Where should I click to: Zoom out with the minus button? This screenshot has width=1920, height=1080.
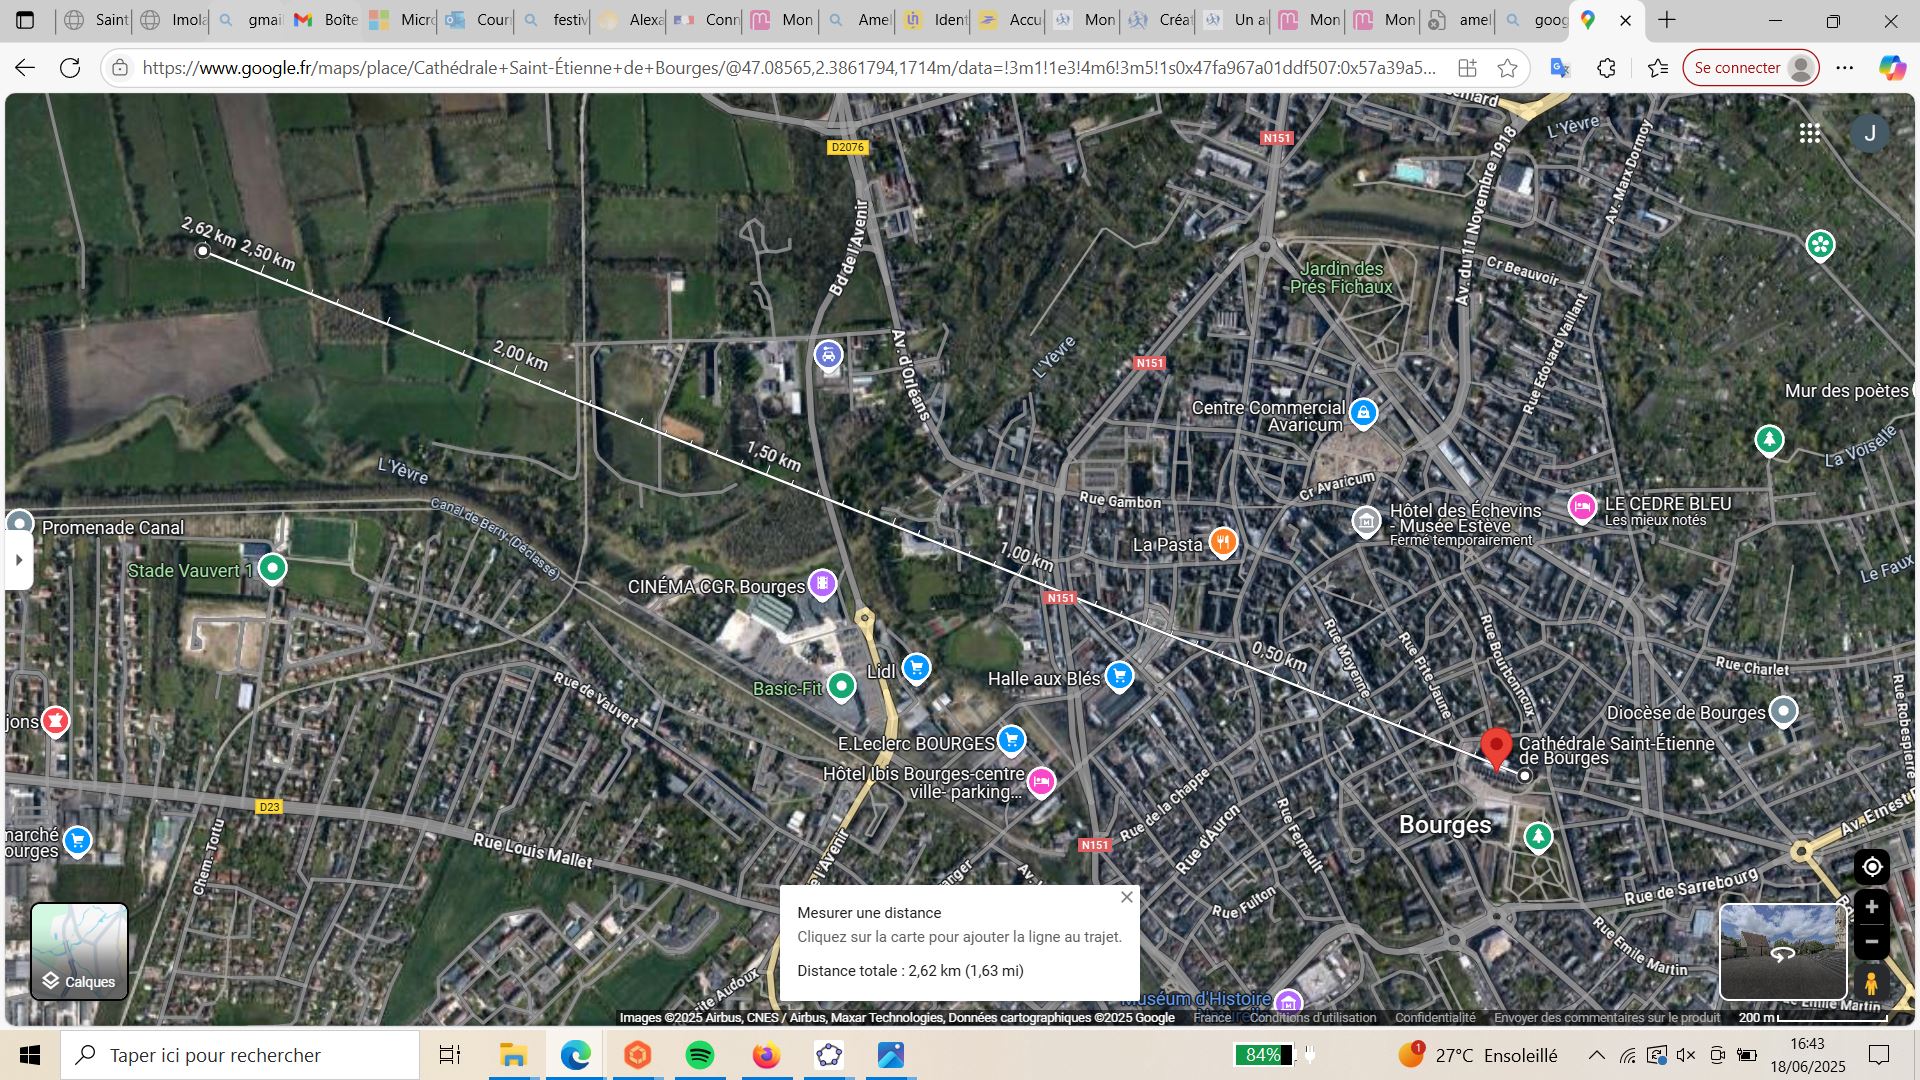click(1871, 942)
